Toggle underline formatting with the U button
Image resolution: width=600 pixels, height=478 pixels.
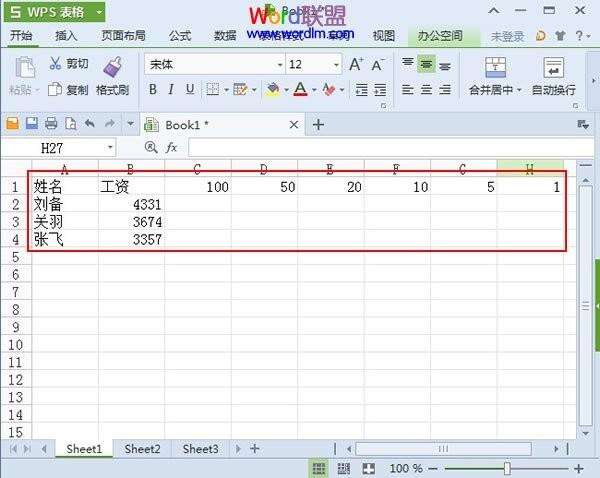[190, 90]
